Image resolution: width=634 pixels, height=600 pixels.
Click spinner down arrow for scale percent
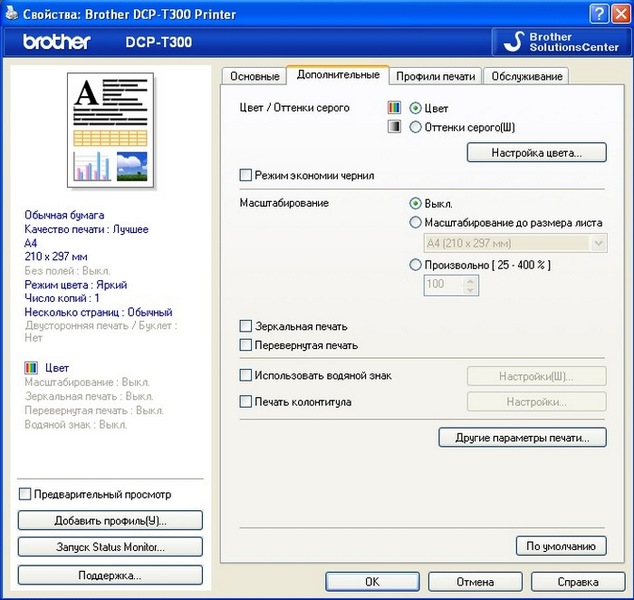click(470, 290)
